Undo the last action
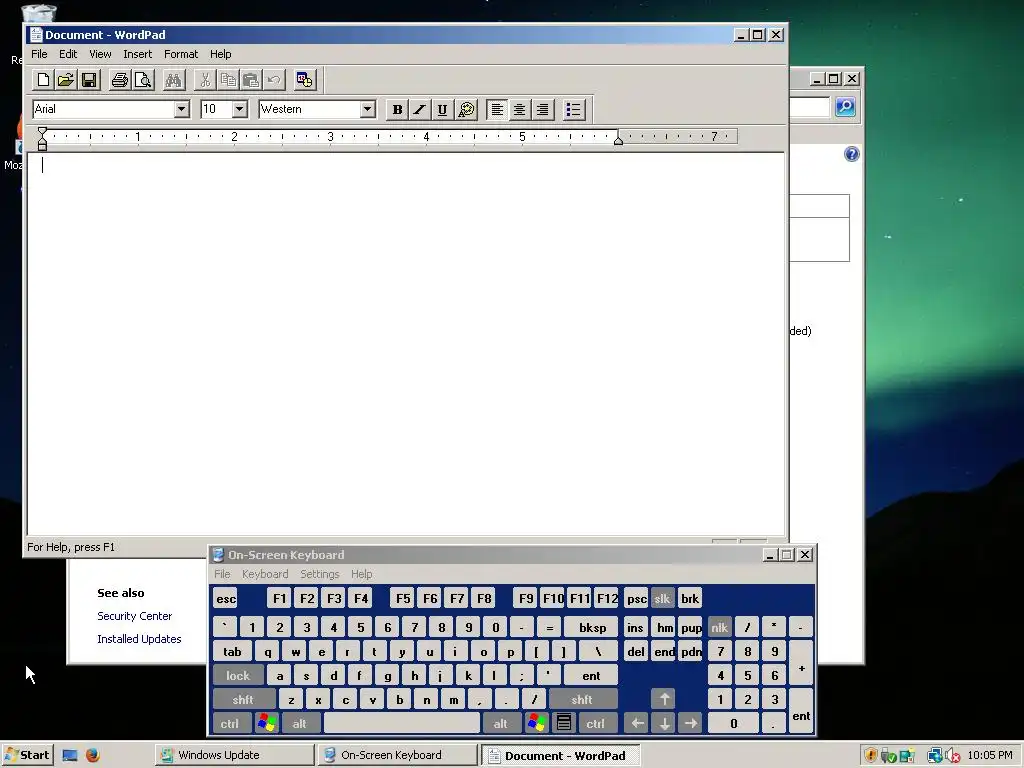The height and width of the screenshot is (768, 1024). pyautogui.click(x=274, y=80)
